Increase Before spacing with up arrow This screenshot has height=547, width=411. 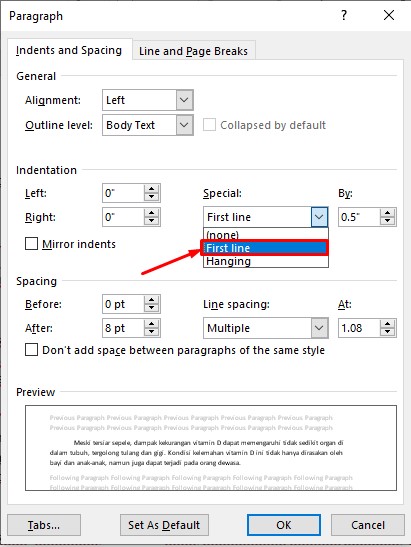pyautogui.click(x=152, y=300)
